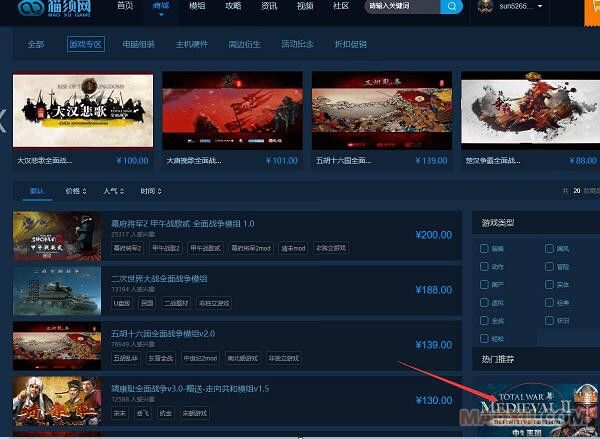Expand the 时间 sort dropdown
The width and height of the screenshot is (600, 439).
click(151, 191)
